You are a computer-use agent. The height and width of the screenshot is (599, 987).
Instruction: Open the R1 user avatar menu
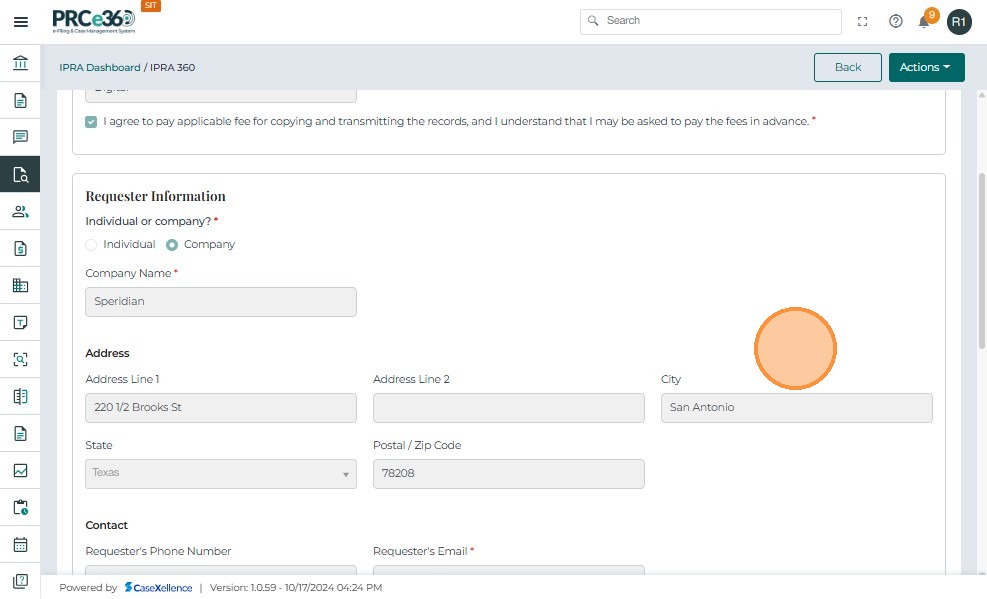(959, 21)
